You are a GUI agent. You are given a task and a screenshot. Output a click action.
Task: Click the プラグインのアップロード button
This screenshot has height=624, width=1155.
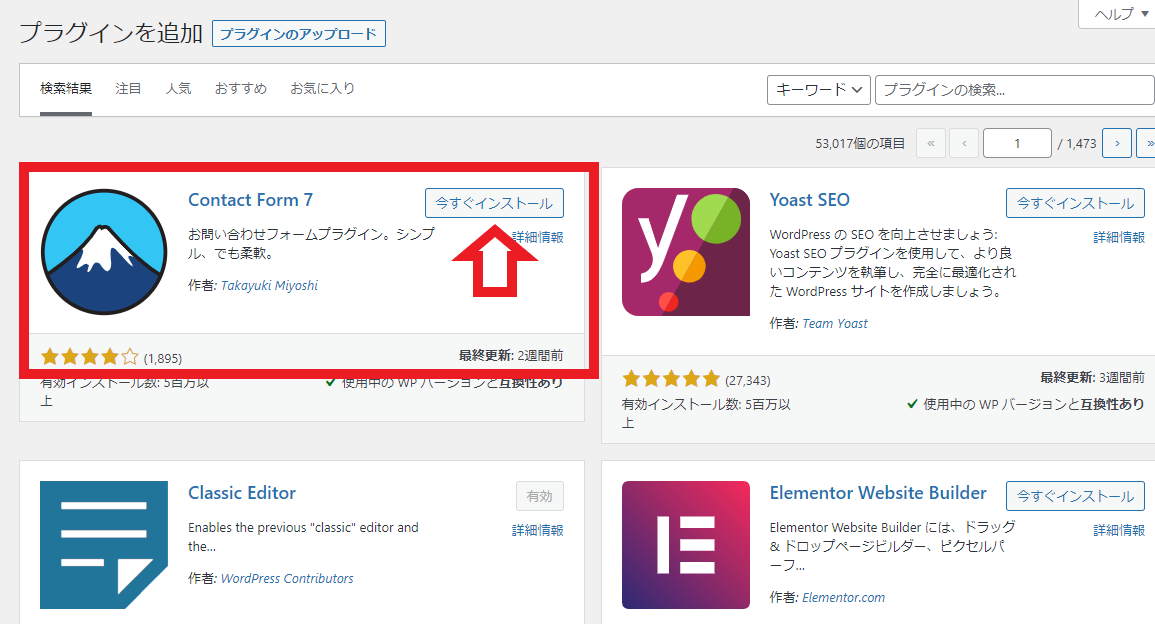point(298,34)
